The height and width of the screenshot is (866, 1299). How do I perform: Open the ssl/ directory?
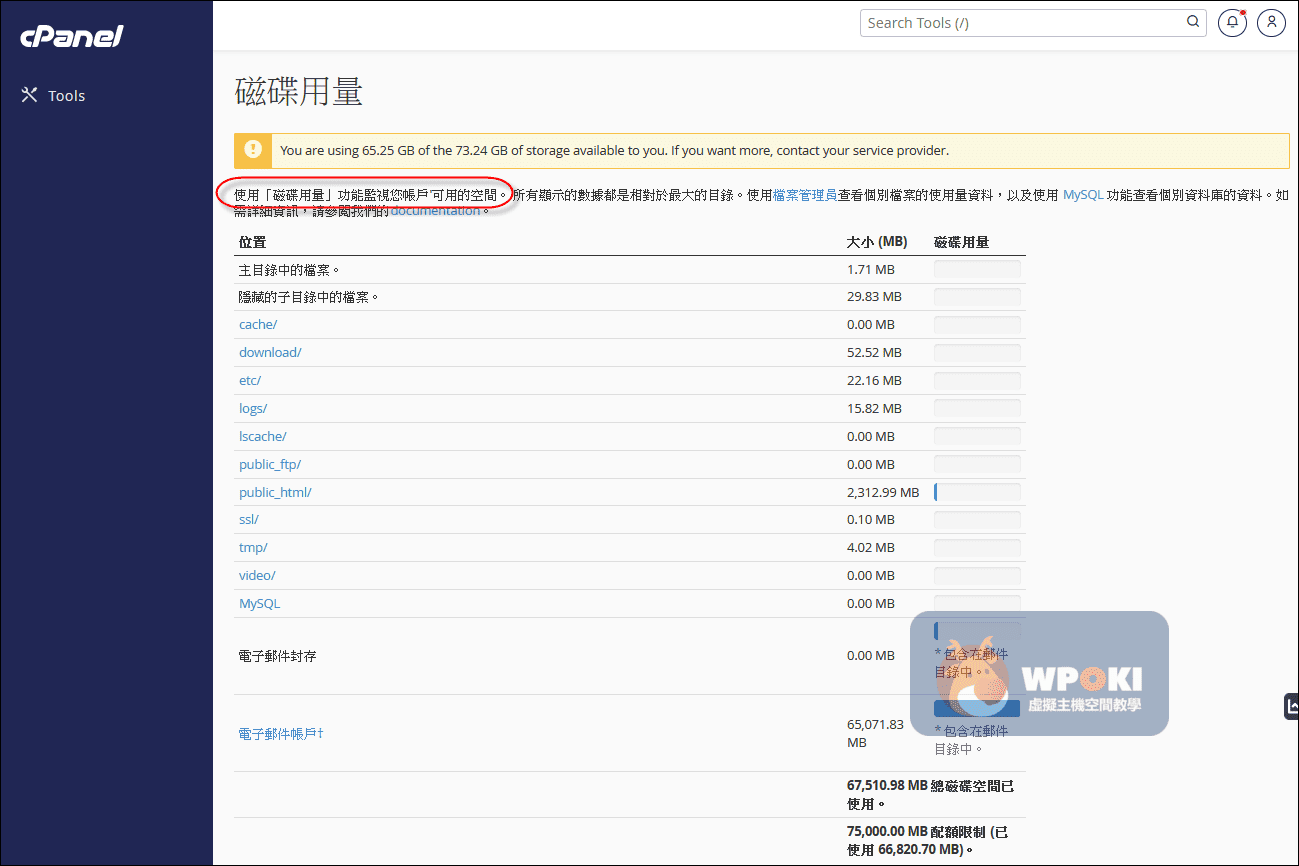coord(249,520)
